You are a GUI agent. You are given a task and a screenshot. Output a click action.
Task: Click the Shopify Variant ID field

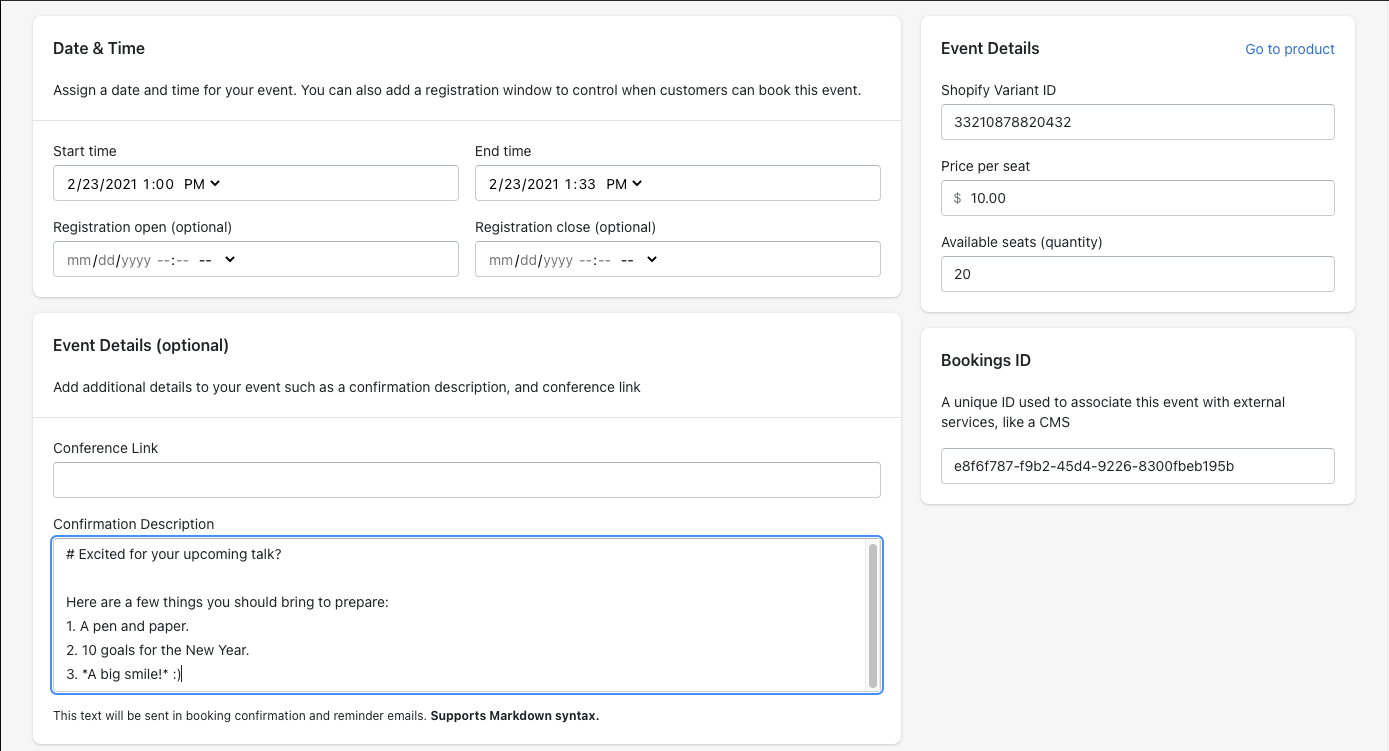1137,122
